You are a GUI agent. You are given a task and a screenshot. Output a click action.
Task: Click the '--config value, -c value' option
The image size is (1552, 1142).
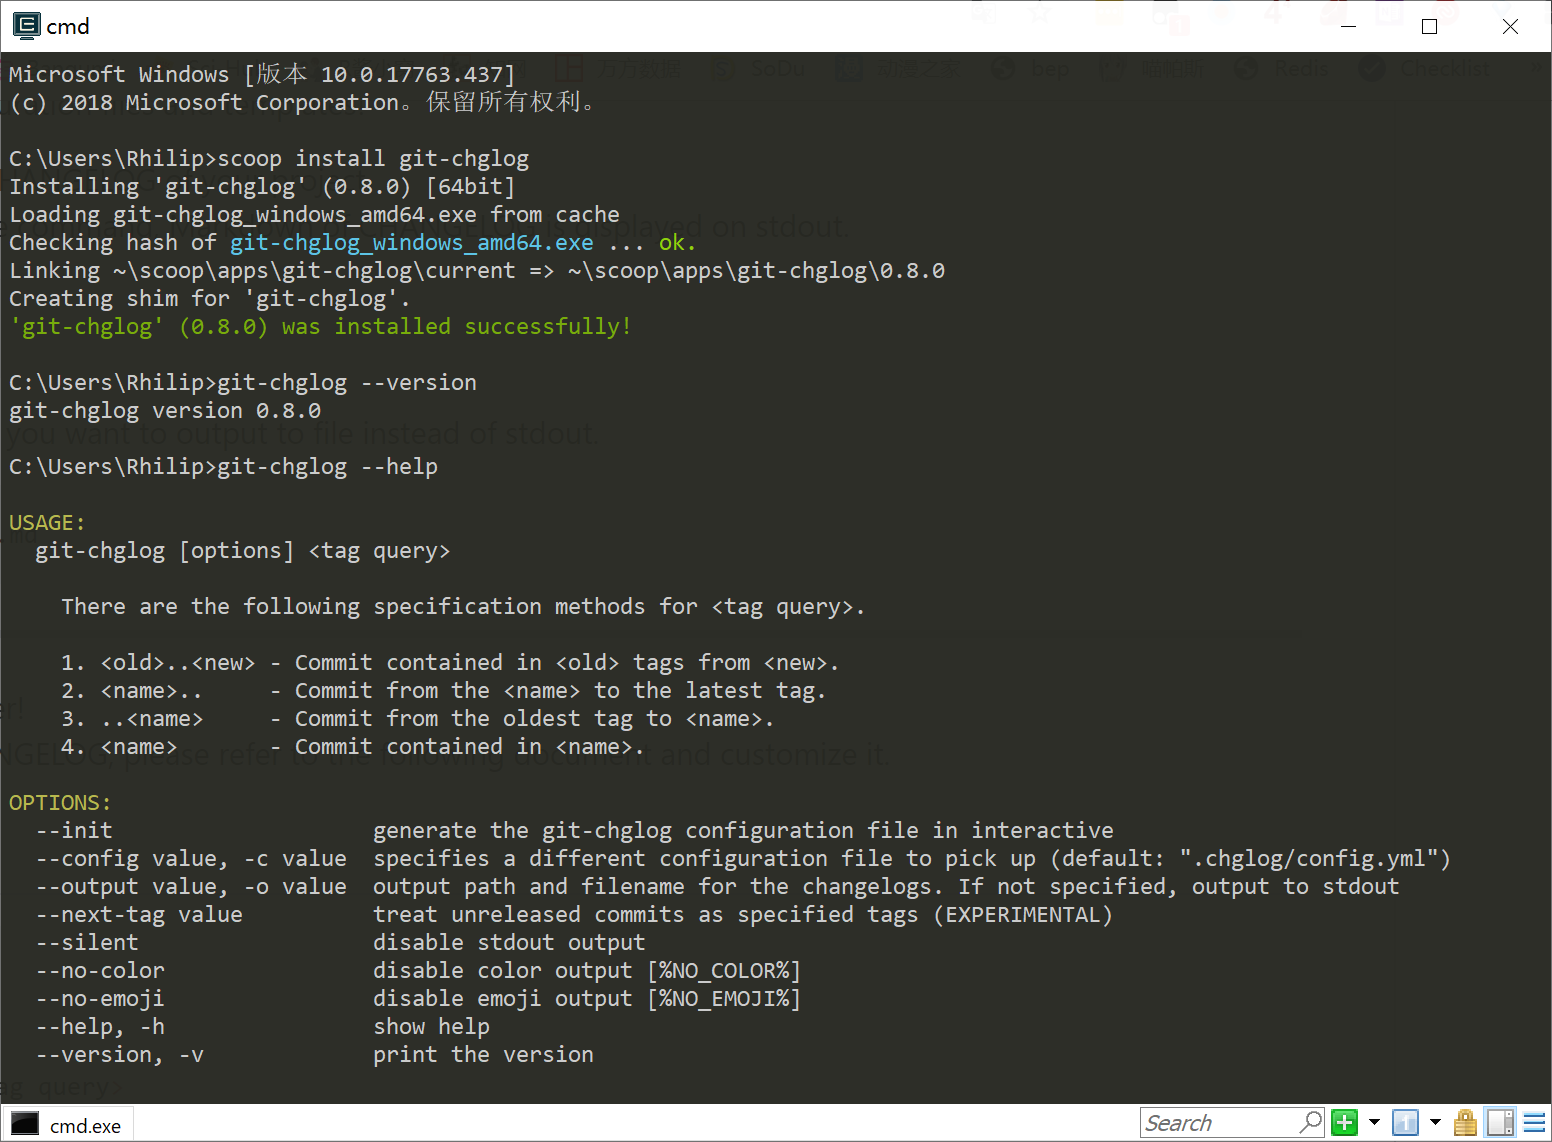point(191,858)
